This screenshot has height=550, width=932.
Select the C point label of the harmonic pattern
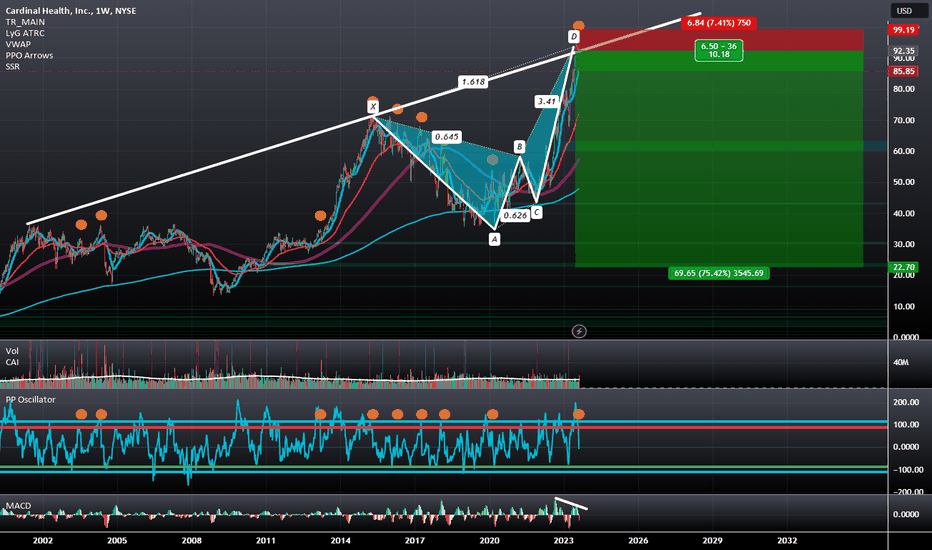coord(536,212)
